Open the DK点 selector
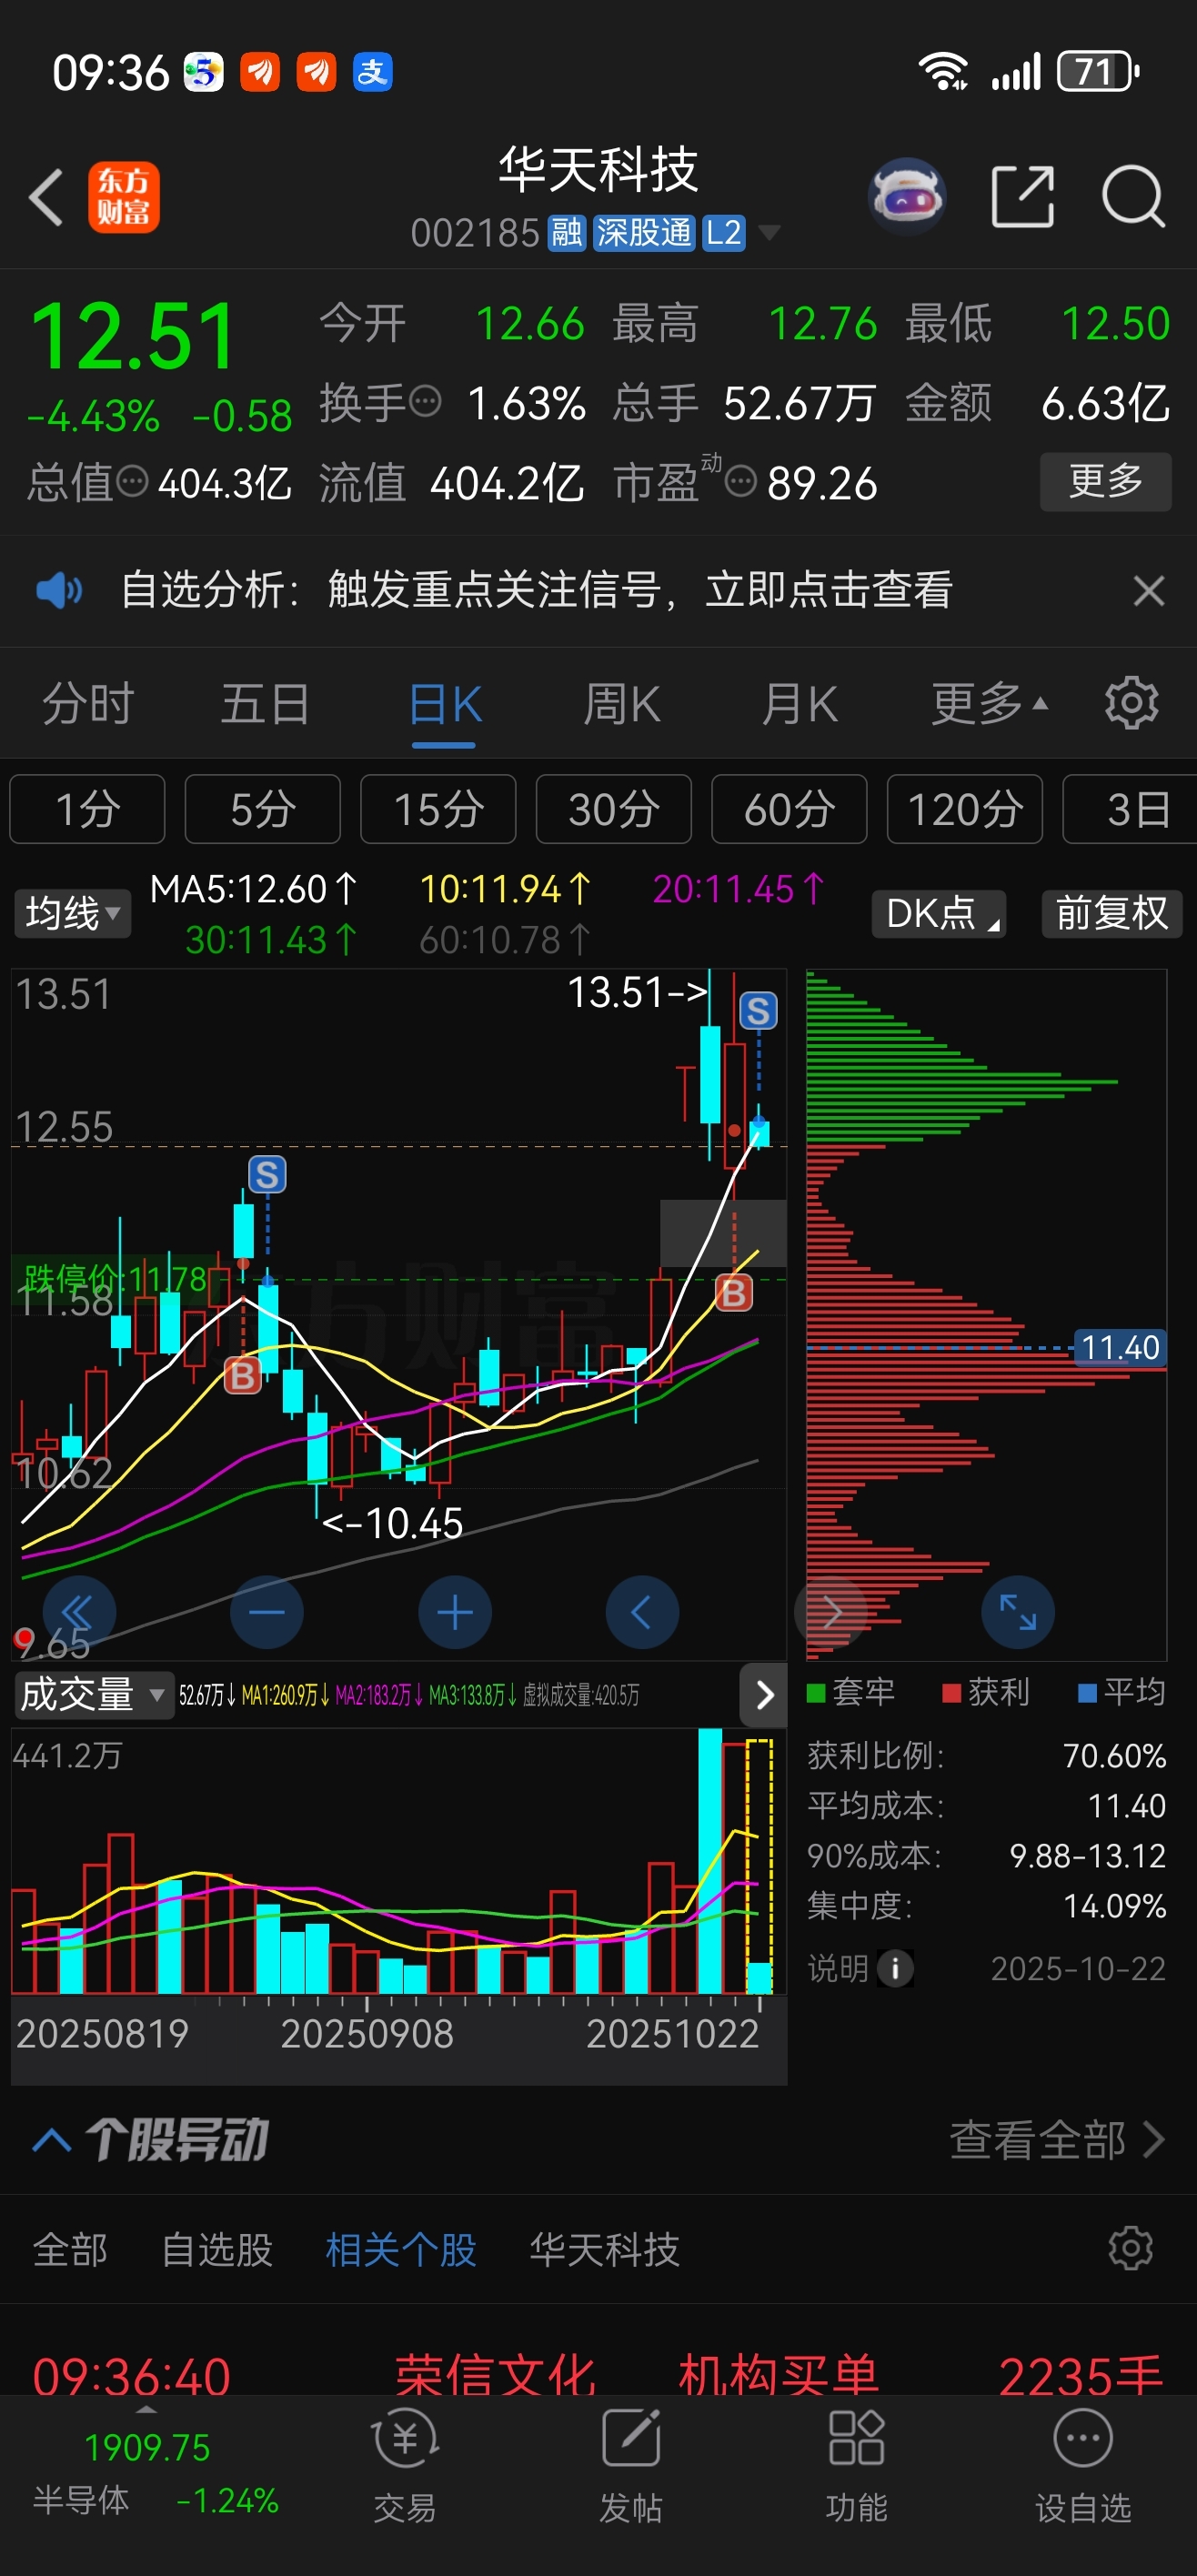This screenshot has height=2576, width=1197. (x=939, y=913)
